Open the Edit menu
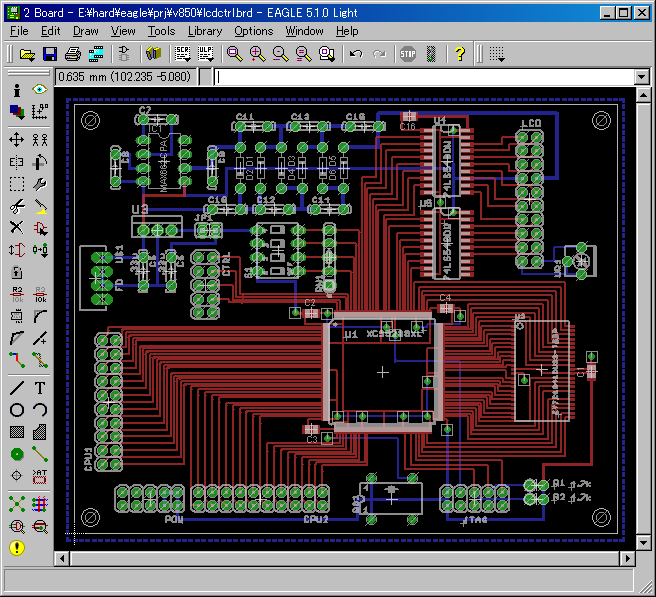 point(50,31)
